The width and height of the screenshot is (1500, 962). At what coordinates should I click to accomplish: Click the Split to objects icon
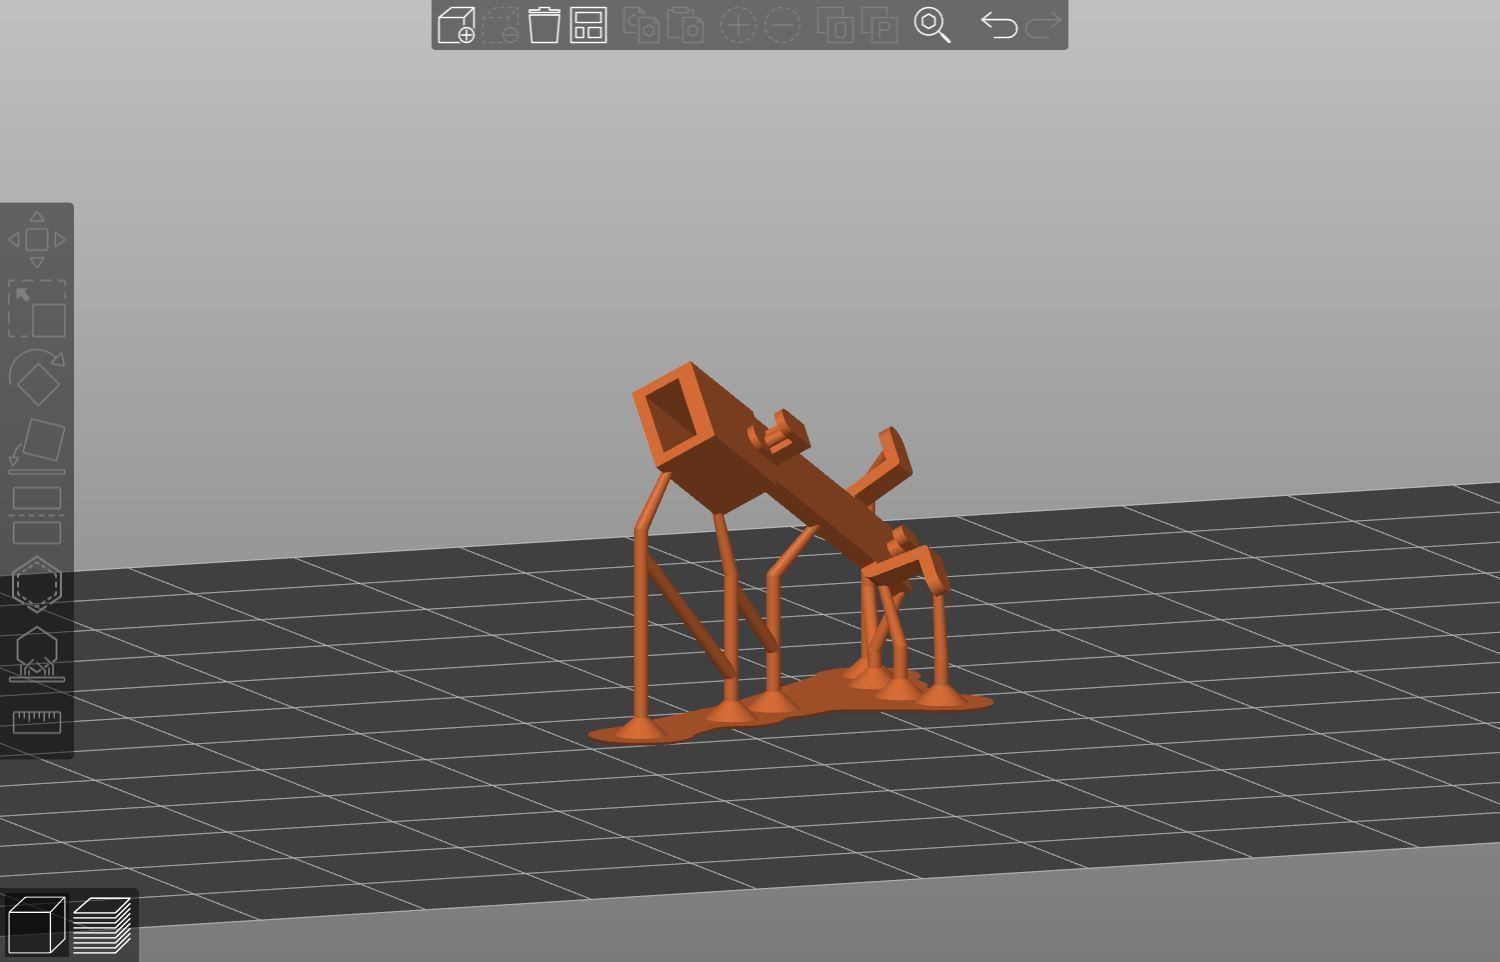(x=835, y=25)
